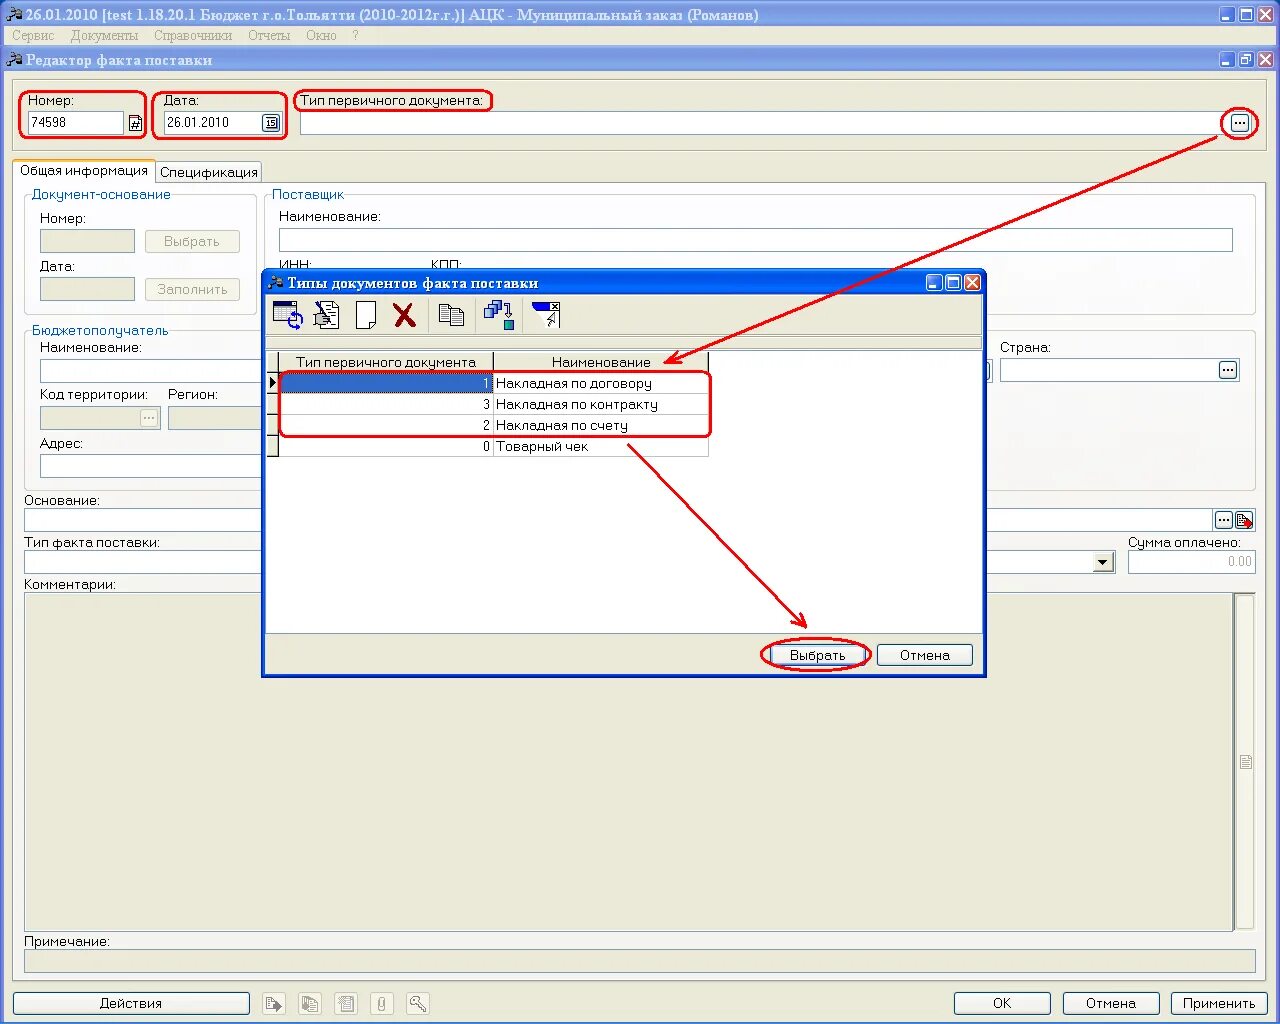Click the filter panel icon in dialog toolbar

tap(546, 315)
